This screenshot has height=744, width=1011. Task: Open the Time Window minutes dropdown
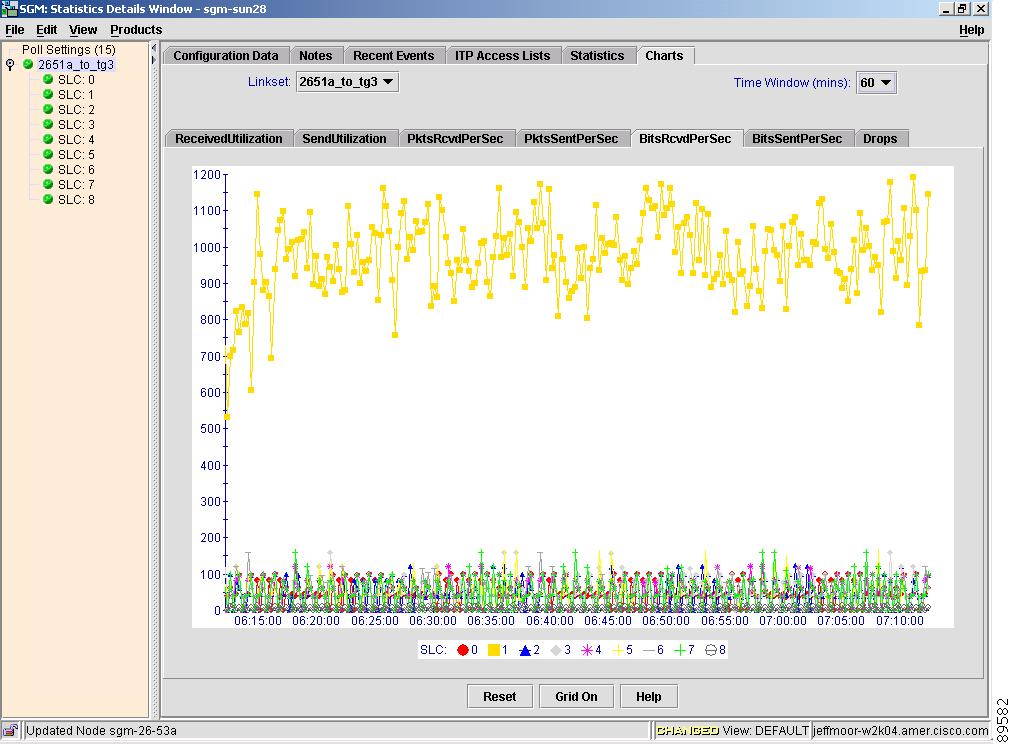click(x=876, y=83)
